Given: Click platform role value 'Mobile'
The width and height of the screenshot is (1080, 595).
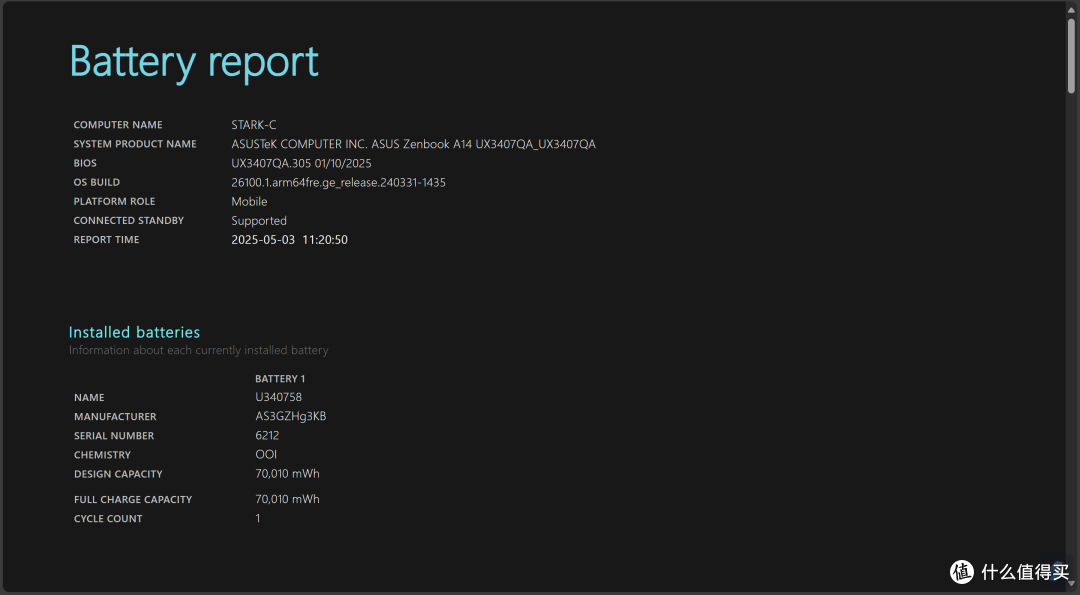Looking at the screenshot, I should pyautogui.click(x=249, y=202).
